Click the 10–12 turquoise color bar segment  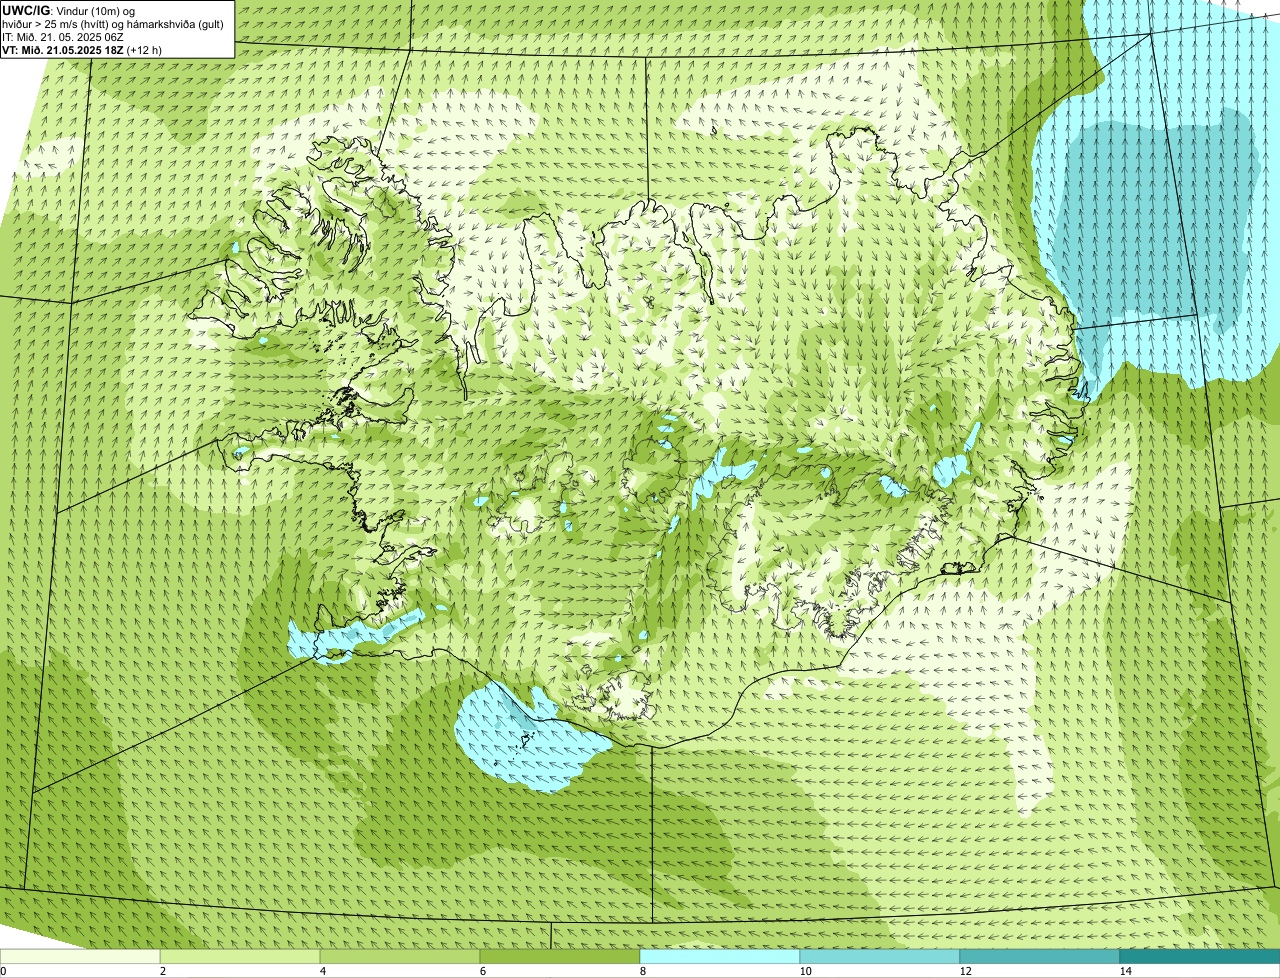coord(880,957)
